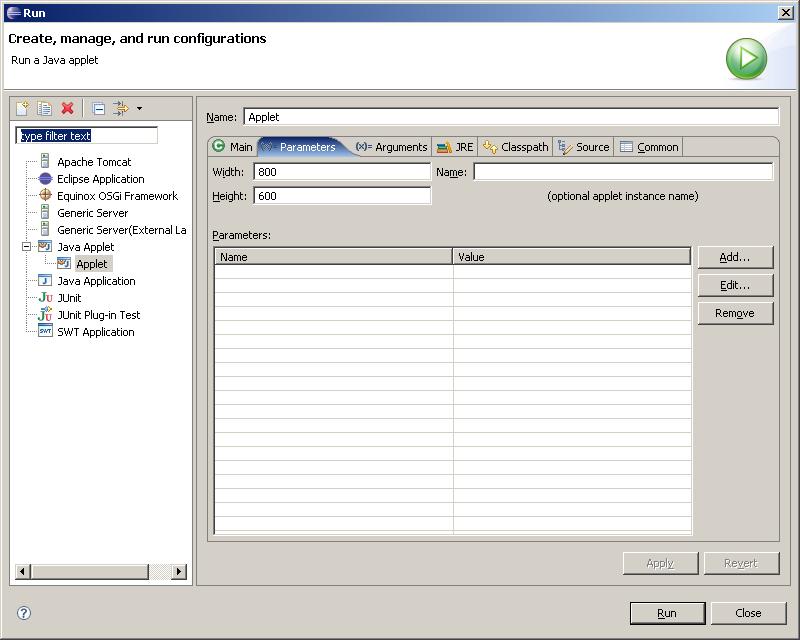The image size is (800, 640).
Task: Open the Classpath tab
Action: (516, 147)
